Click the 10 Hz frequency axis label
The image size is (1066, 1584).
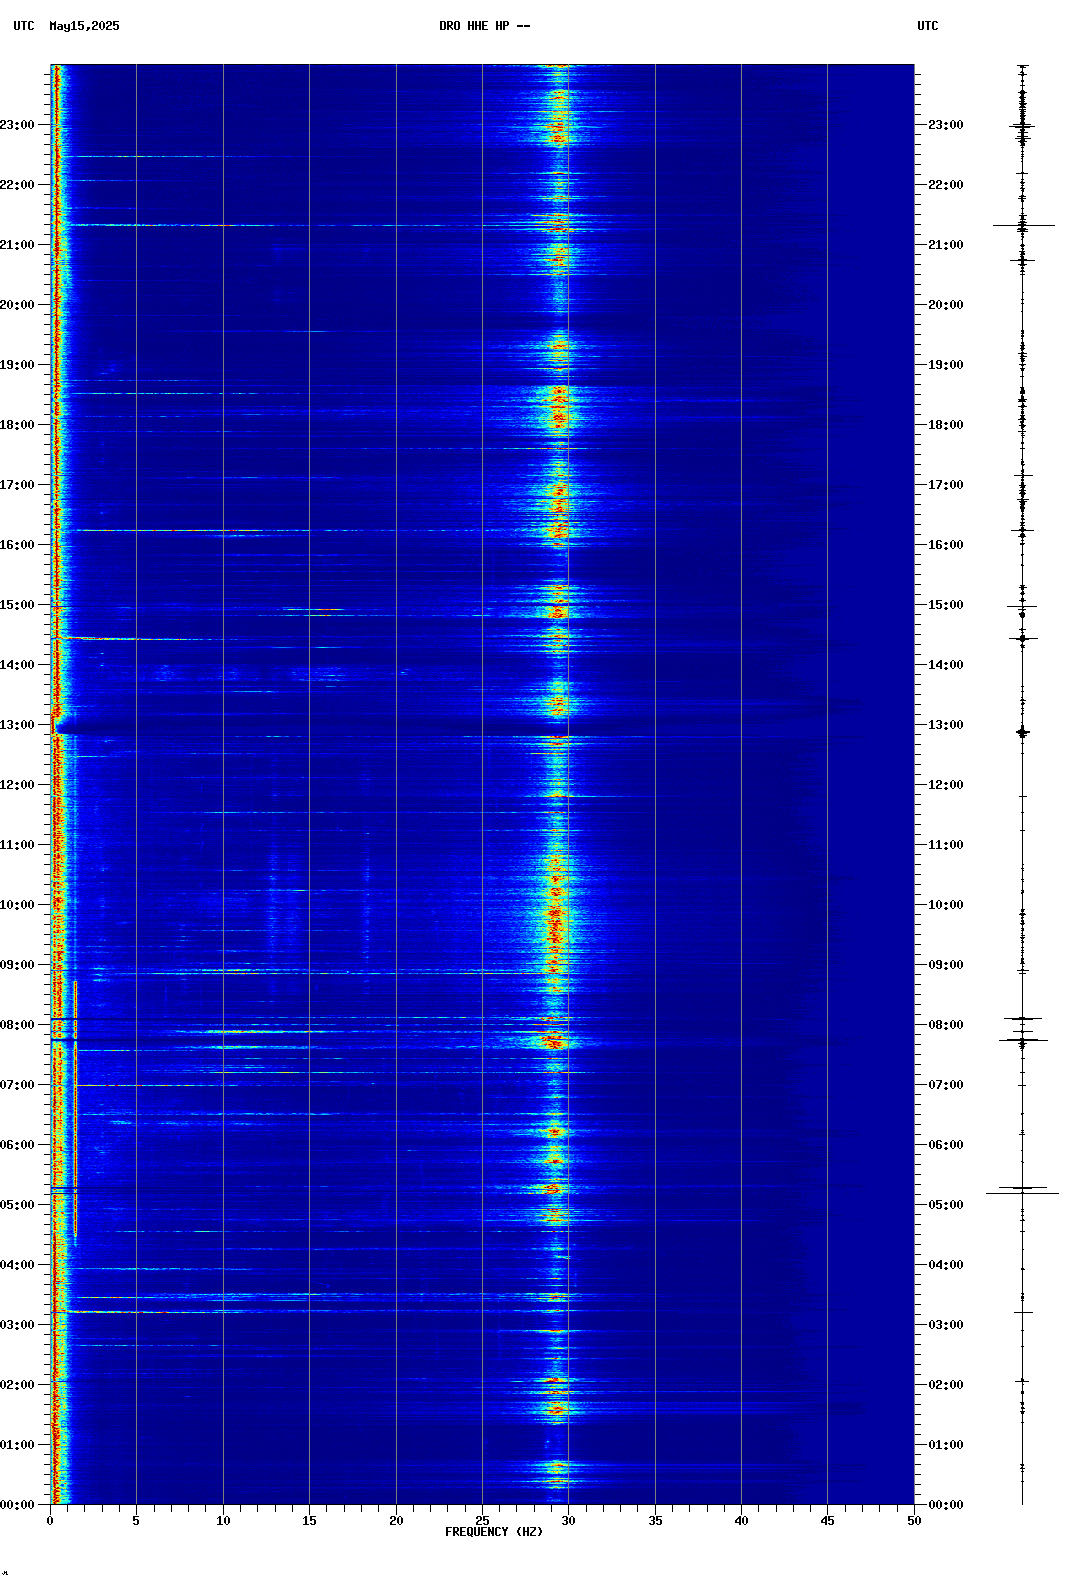tap(223, 1521)
